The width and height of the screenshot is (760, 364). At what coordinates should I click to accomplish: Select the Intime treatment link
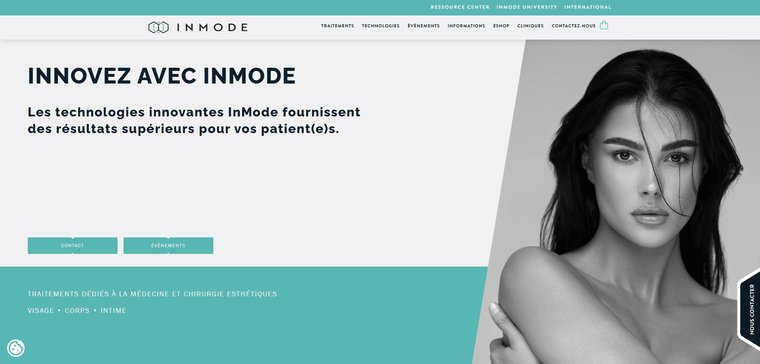tap(113, 311)
